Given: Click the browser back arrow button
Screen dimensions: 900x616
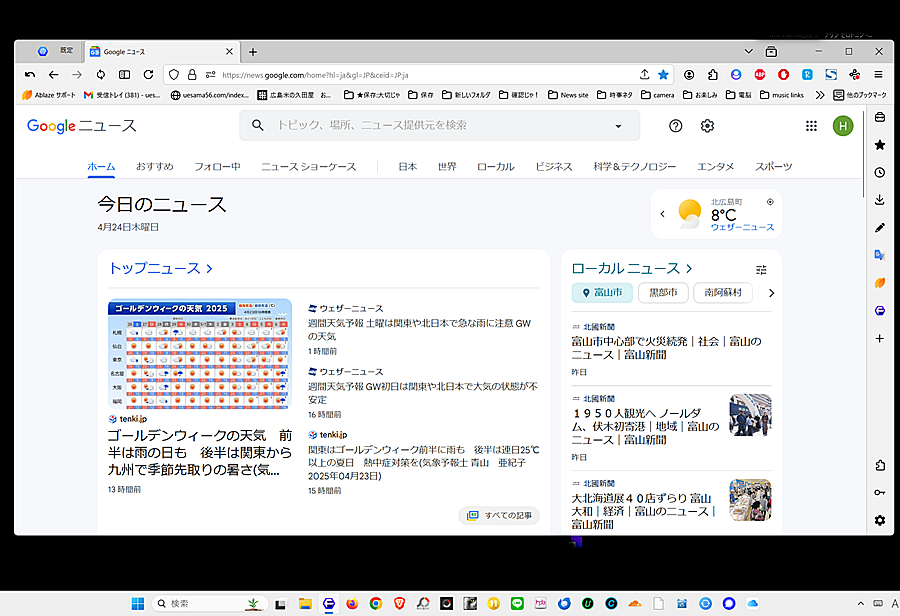Looking at the screenshot, I should click(x=53, y=75).
